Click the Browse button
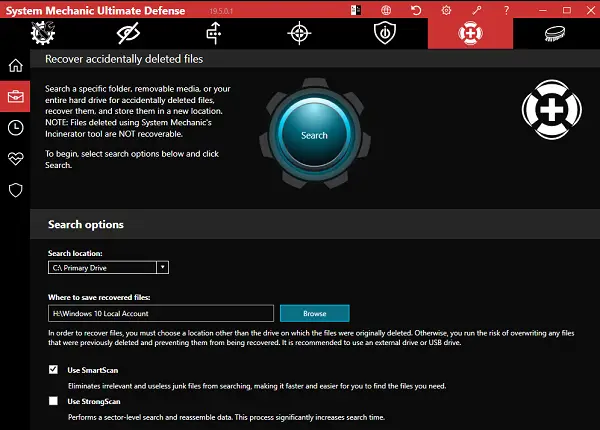Image resolution: width=600 pixels, height=430 pixels. [315, 313]
